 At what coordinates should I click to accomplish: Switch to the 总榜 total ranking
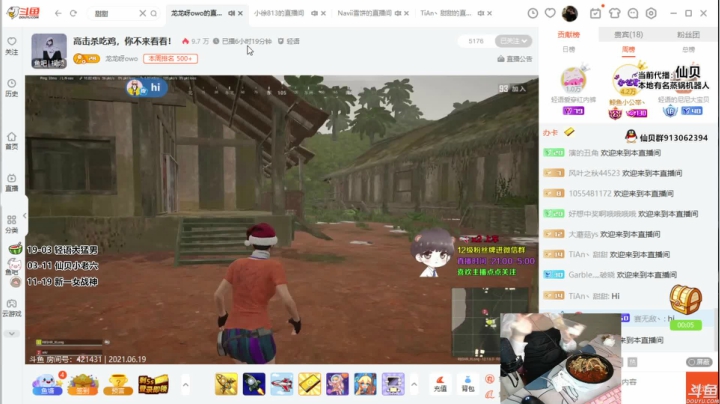(688, 49)
